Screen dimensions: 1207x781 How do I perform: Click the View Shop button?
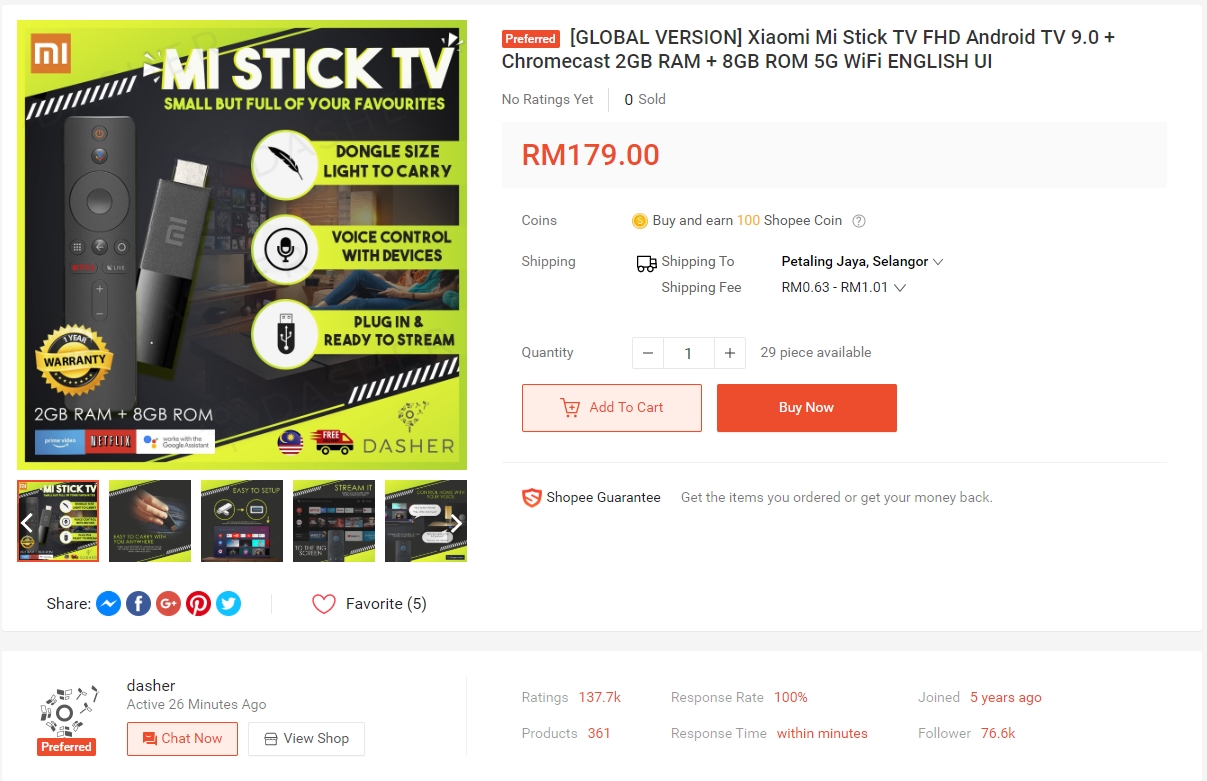[x=306, y=739]
